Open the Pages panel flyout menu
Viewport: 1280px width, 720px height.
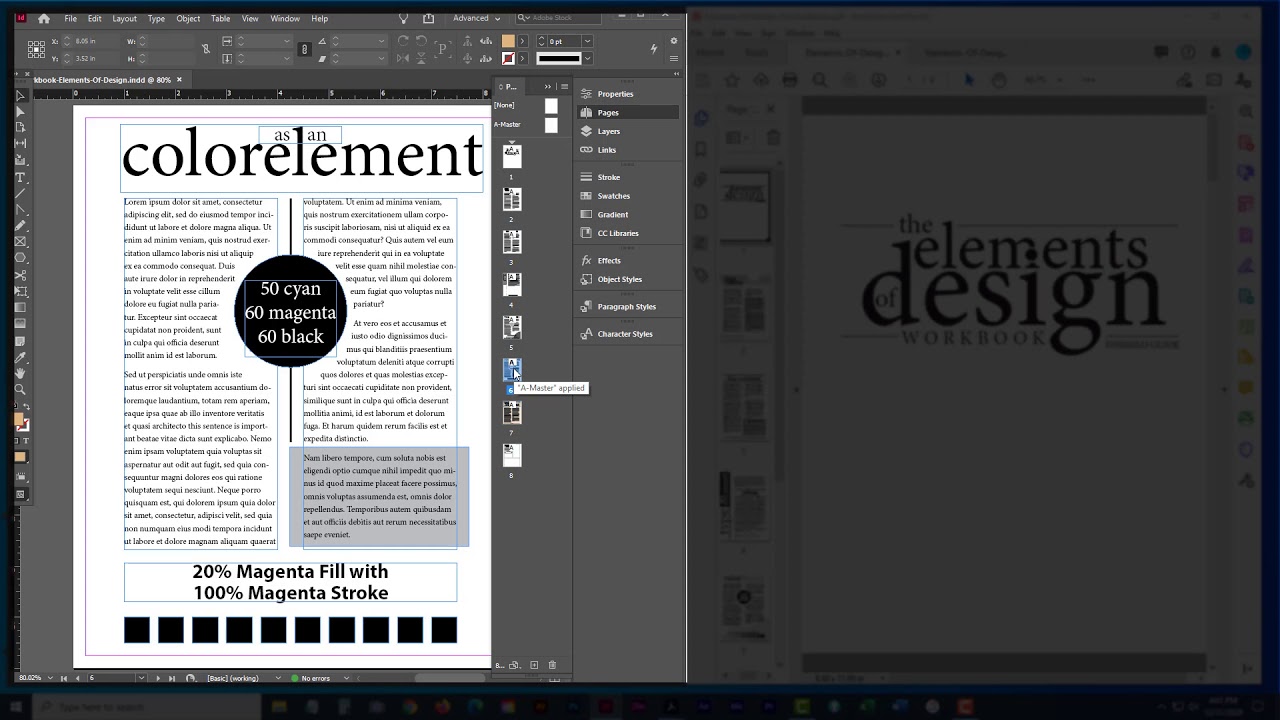(564, 87)
